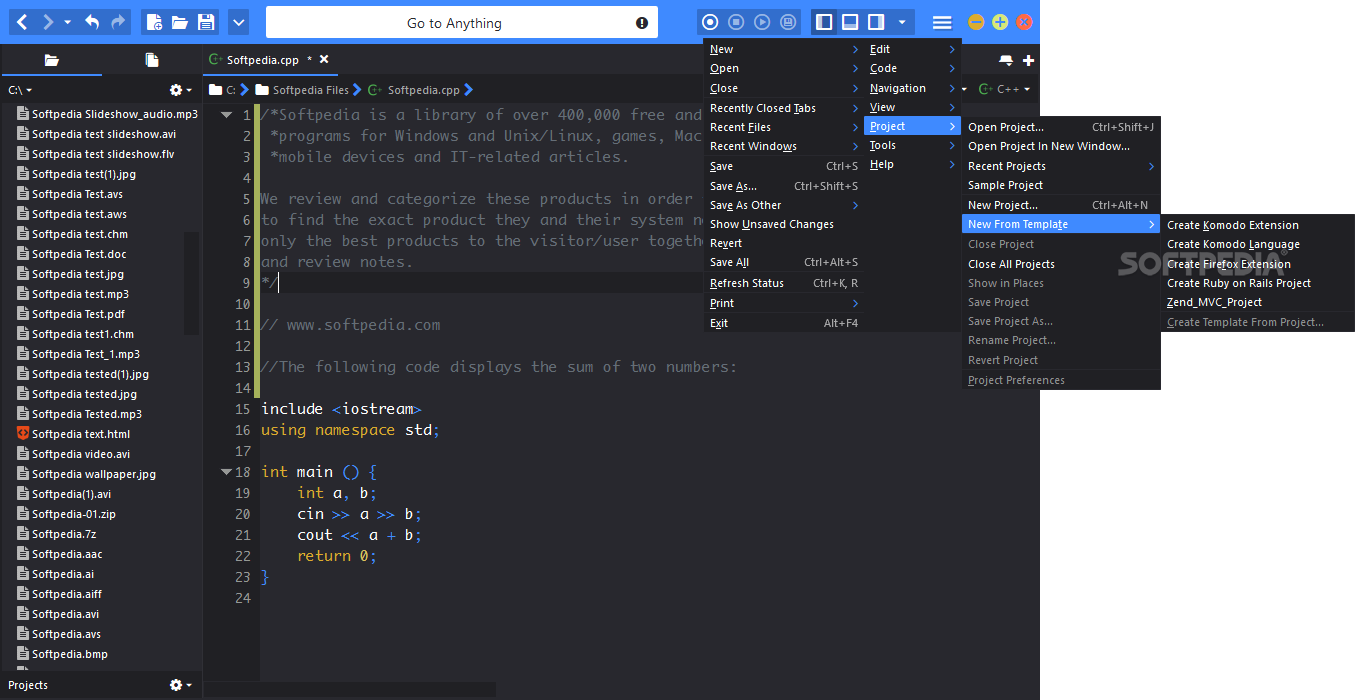The height and width of the screenshot is (700, 1355).
Task: Select Softpedia Test.pdf in file list
Action: pos(78,314)
